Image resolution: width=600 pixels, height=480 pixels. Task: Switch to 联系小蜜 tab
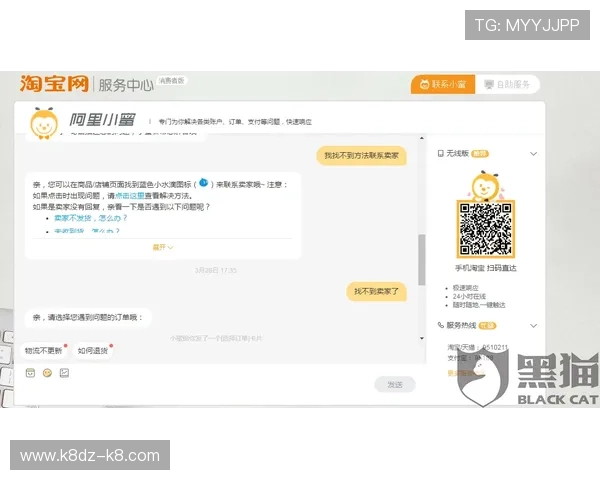click(443, 84)
